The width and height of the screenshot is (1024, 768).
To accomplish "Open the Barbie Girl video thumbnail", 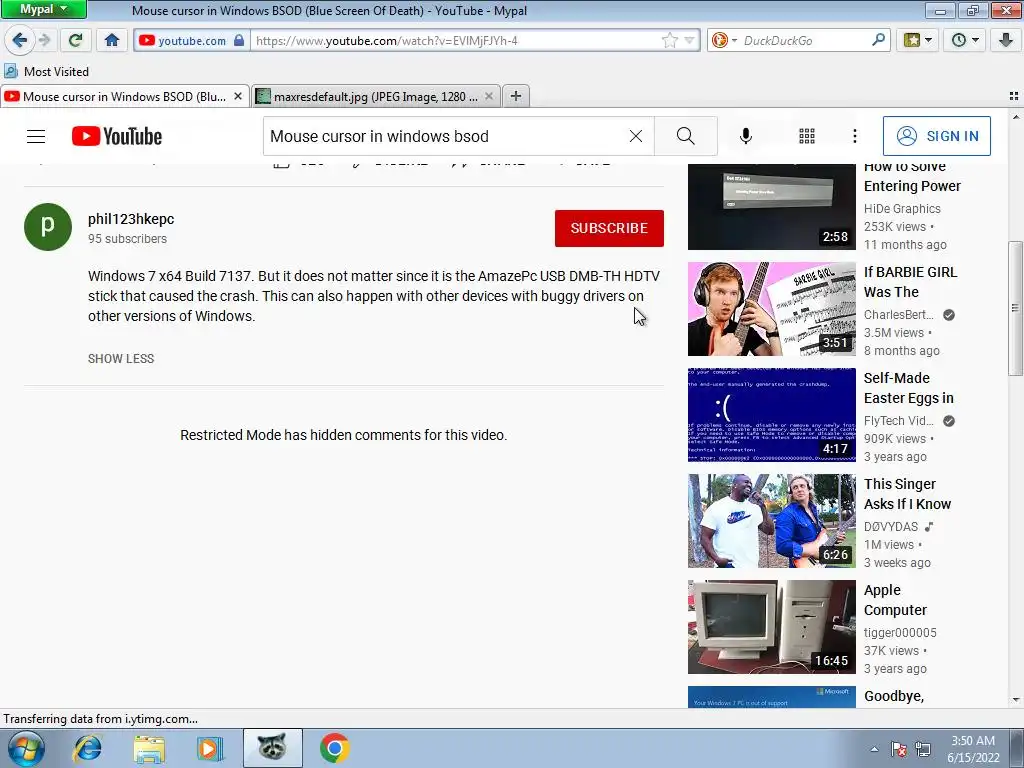I will click(771, 309).
